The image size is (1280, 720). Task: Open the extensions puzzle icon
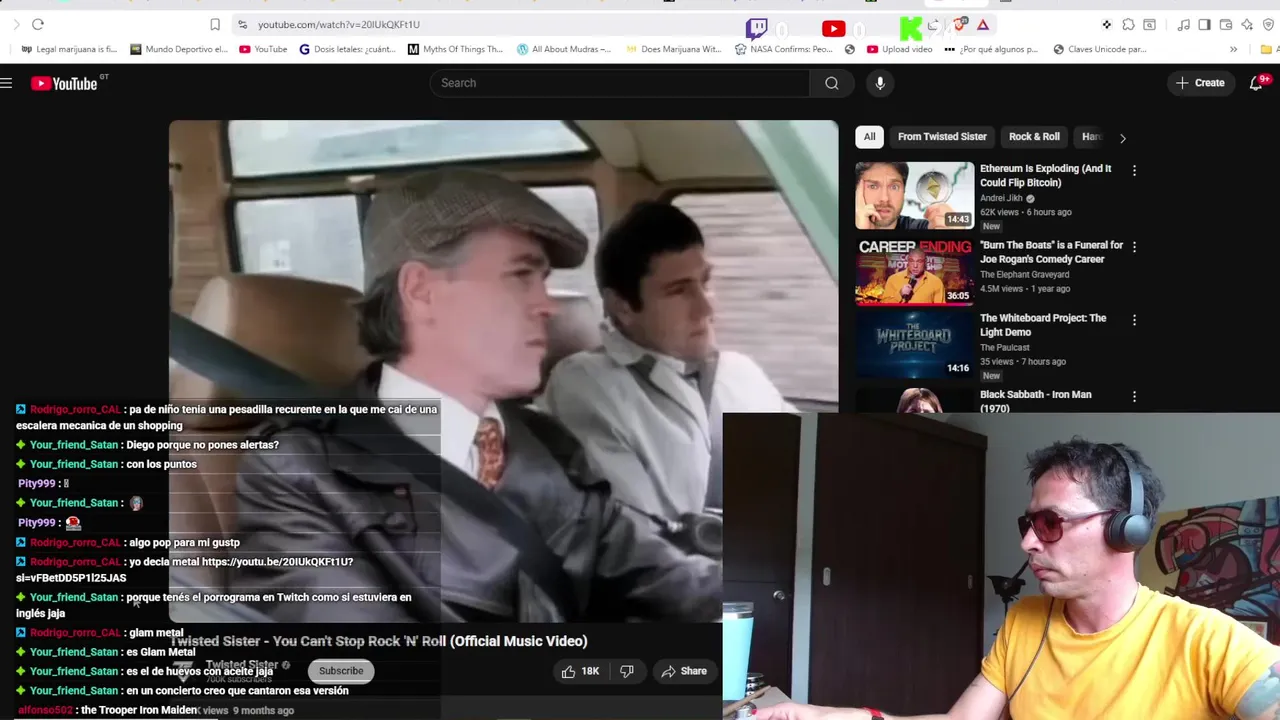(x=1128, y=25)
